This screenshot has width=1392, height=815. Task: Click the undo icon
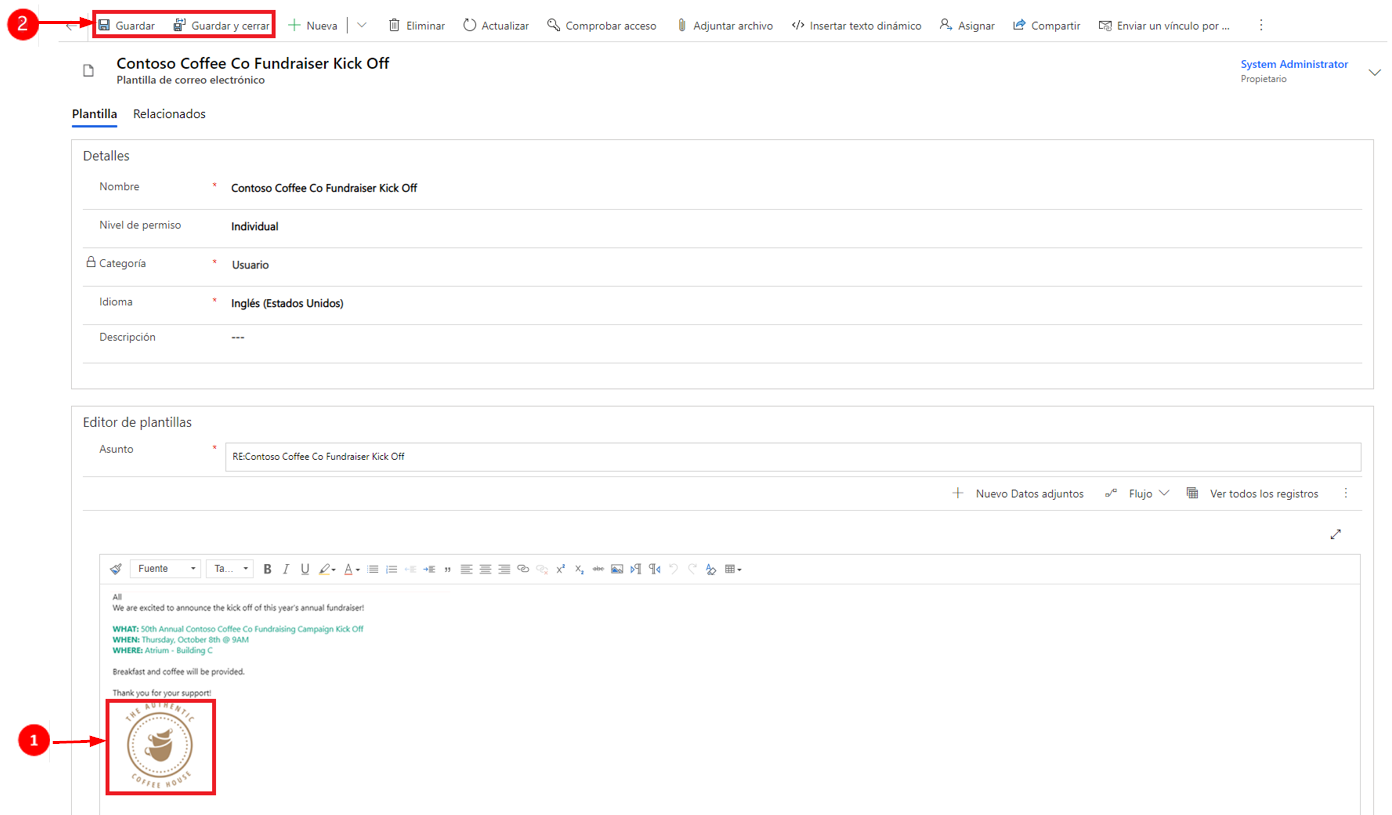tap(673, 569)
